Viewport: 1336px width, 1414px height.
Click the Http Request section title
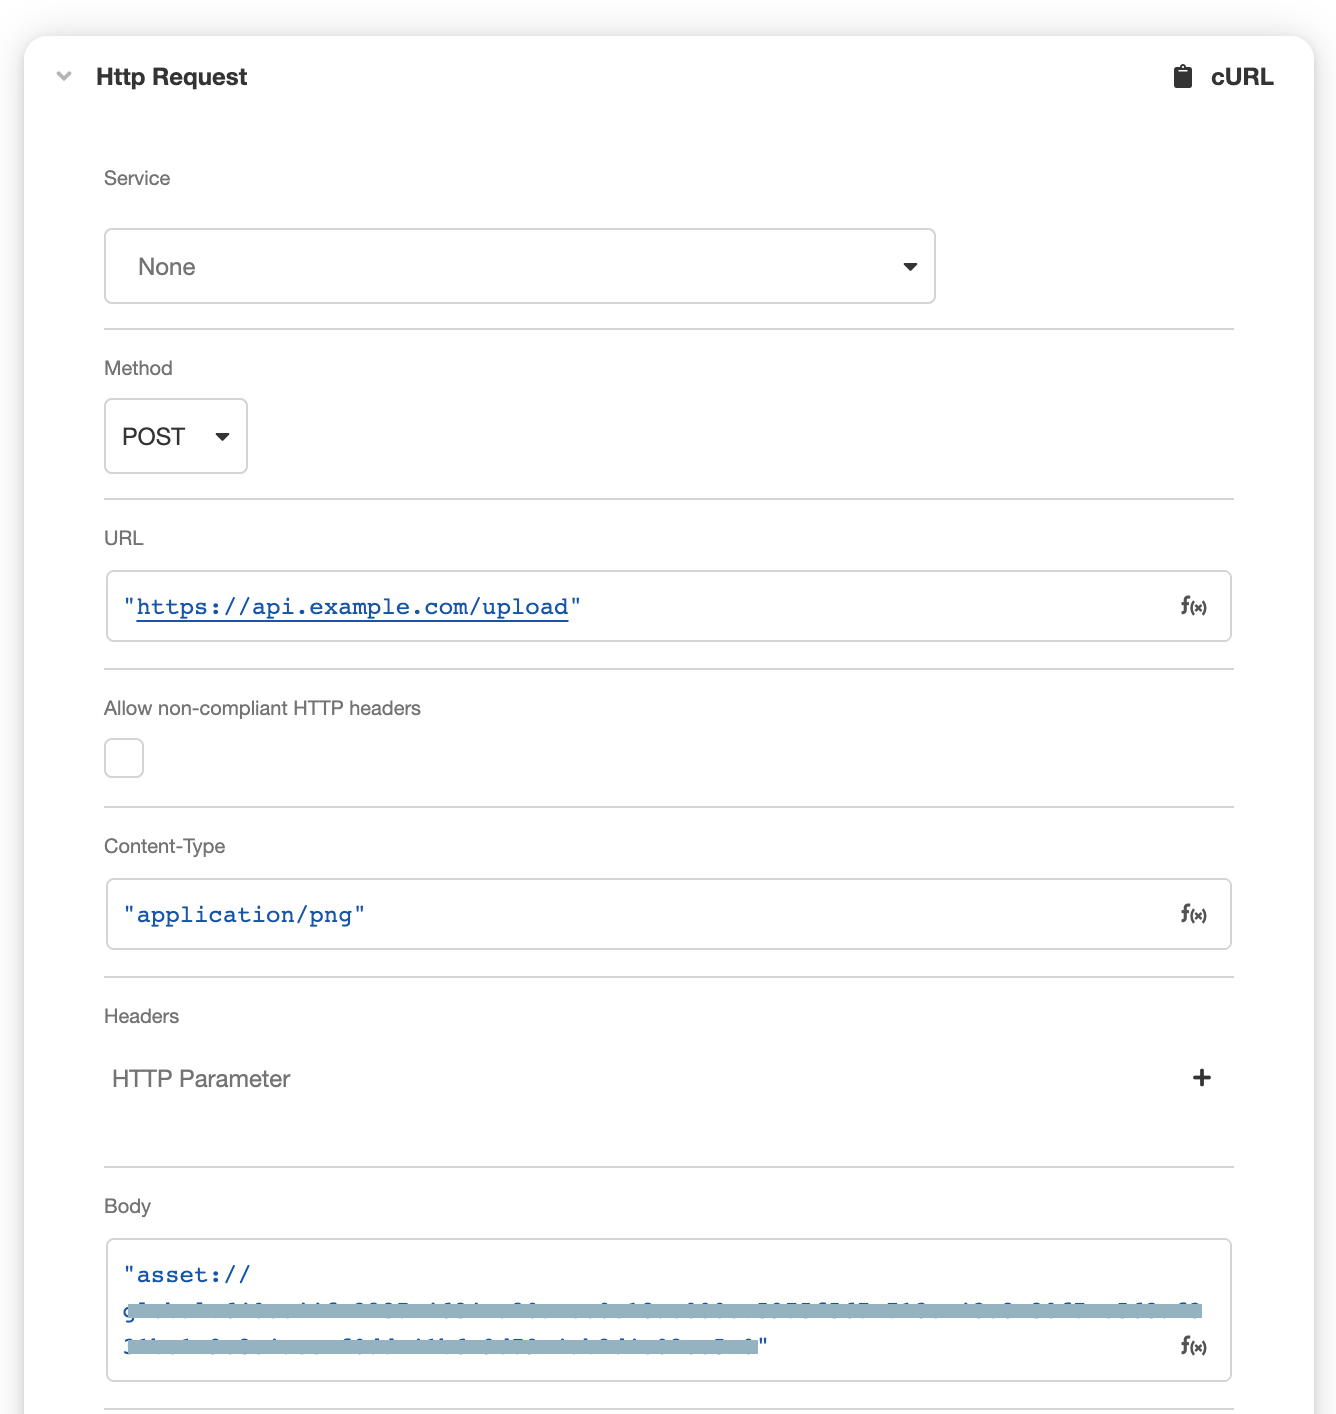(171, 77)
